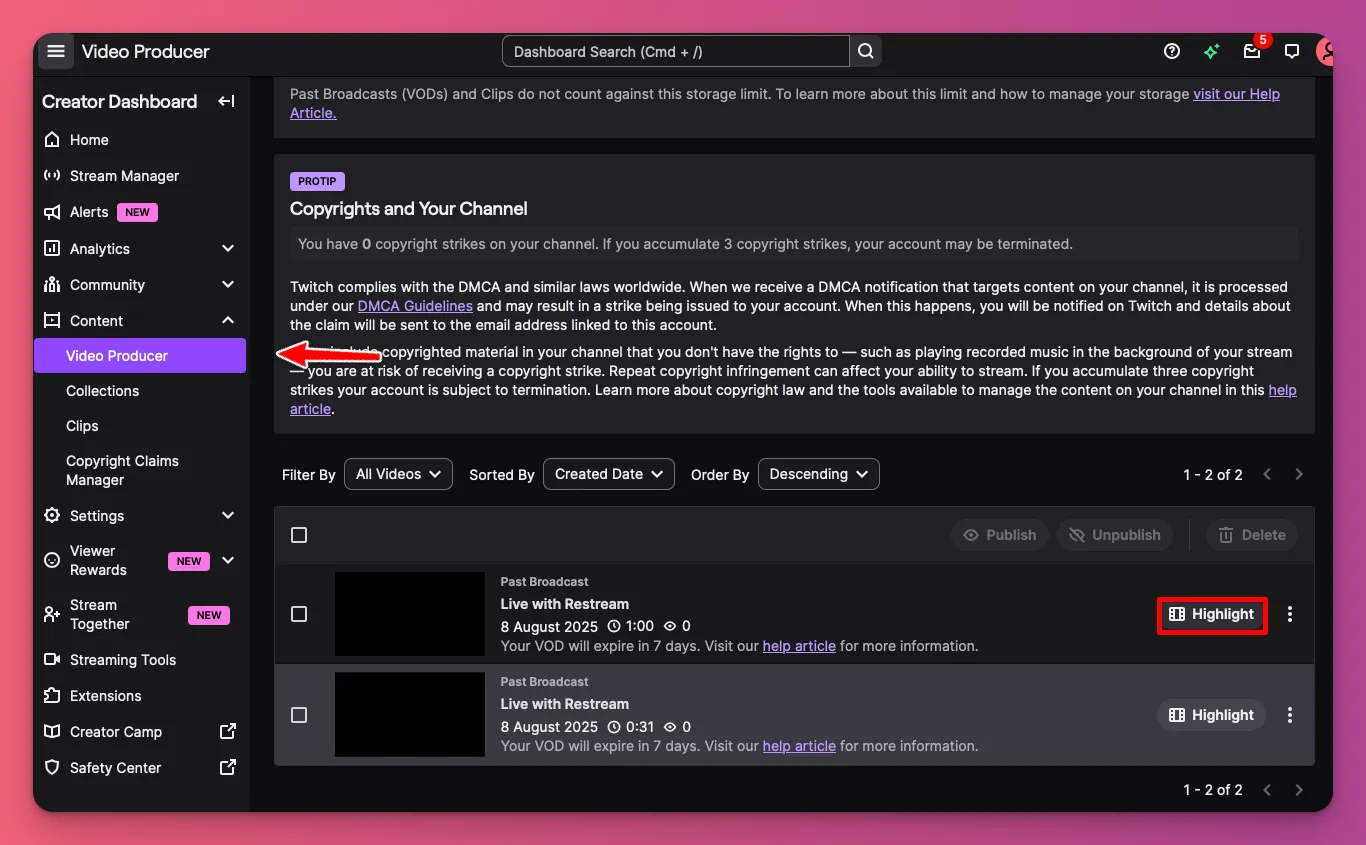The width and height of the screenshot is (1366, 845).
Task: Open the Descending order dropdown
Action: 818,474
